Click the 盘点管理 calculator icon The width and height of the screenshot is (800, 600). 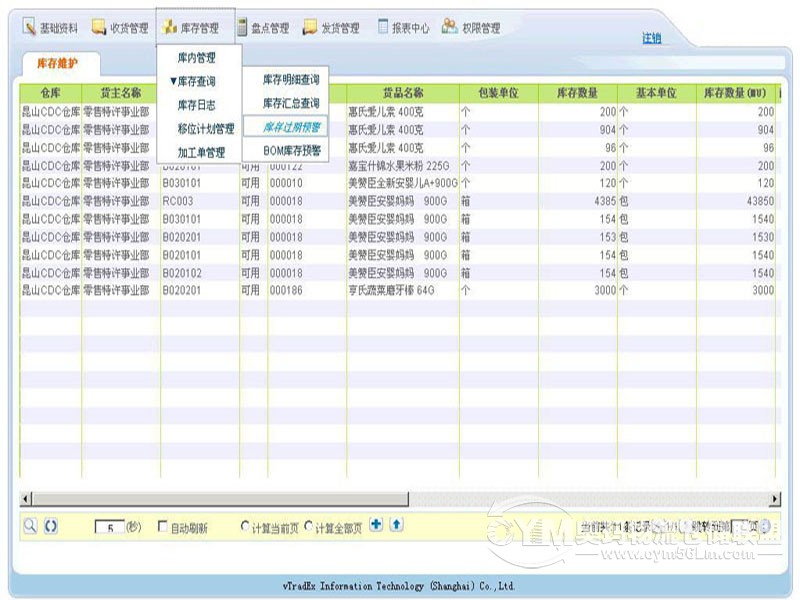[x=242, y=27]
